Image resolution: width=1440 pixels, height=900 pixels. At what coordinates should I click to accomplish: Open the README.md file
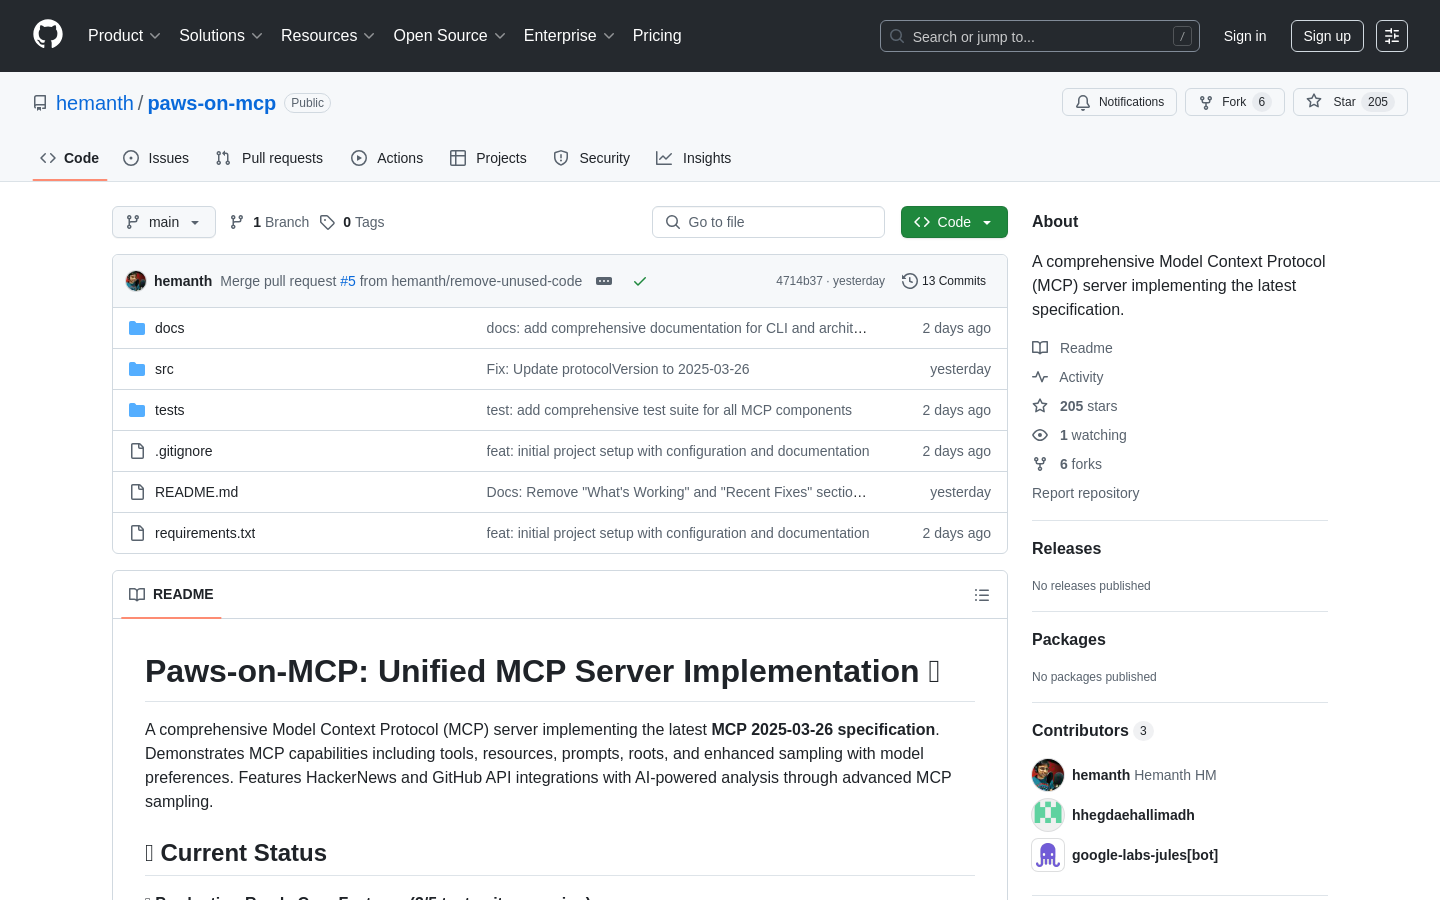pos(196,492)
